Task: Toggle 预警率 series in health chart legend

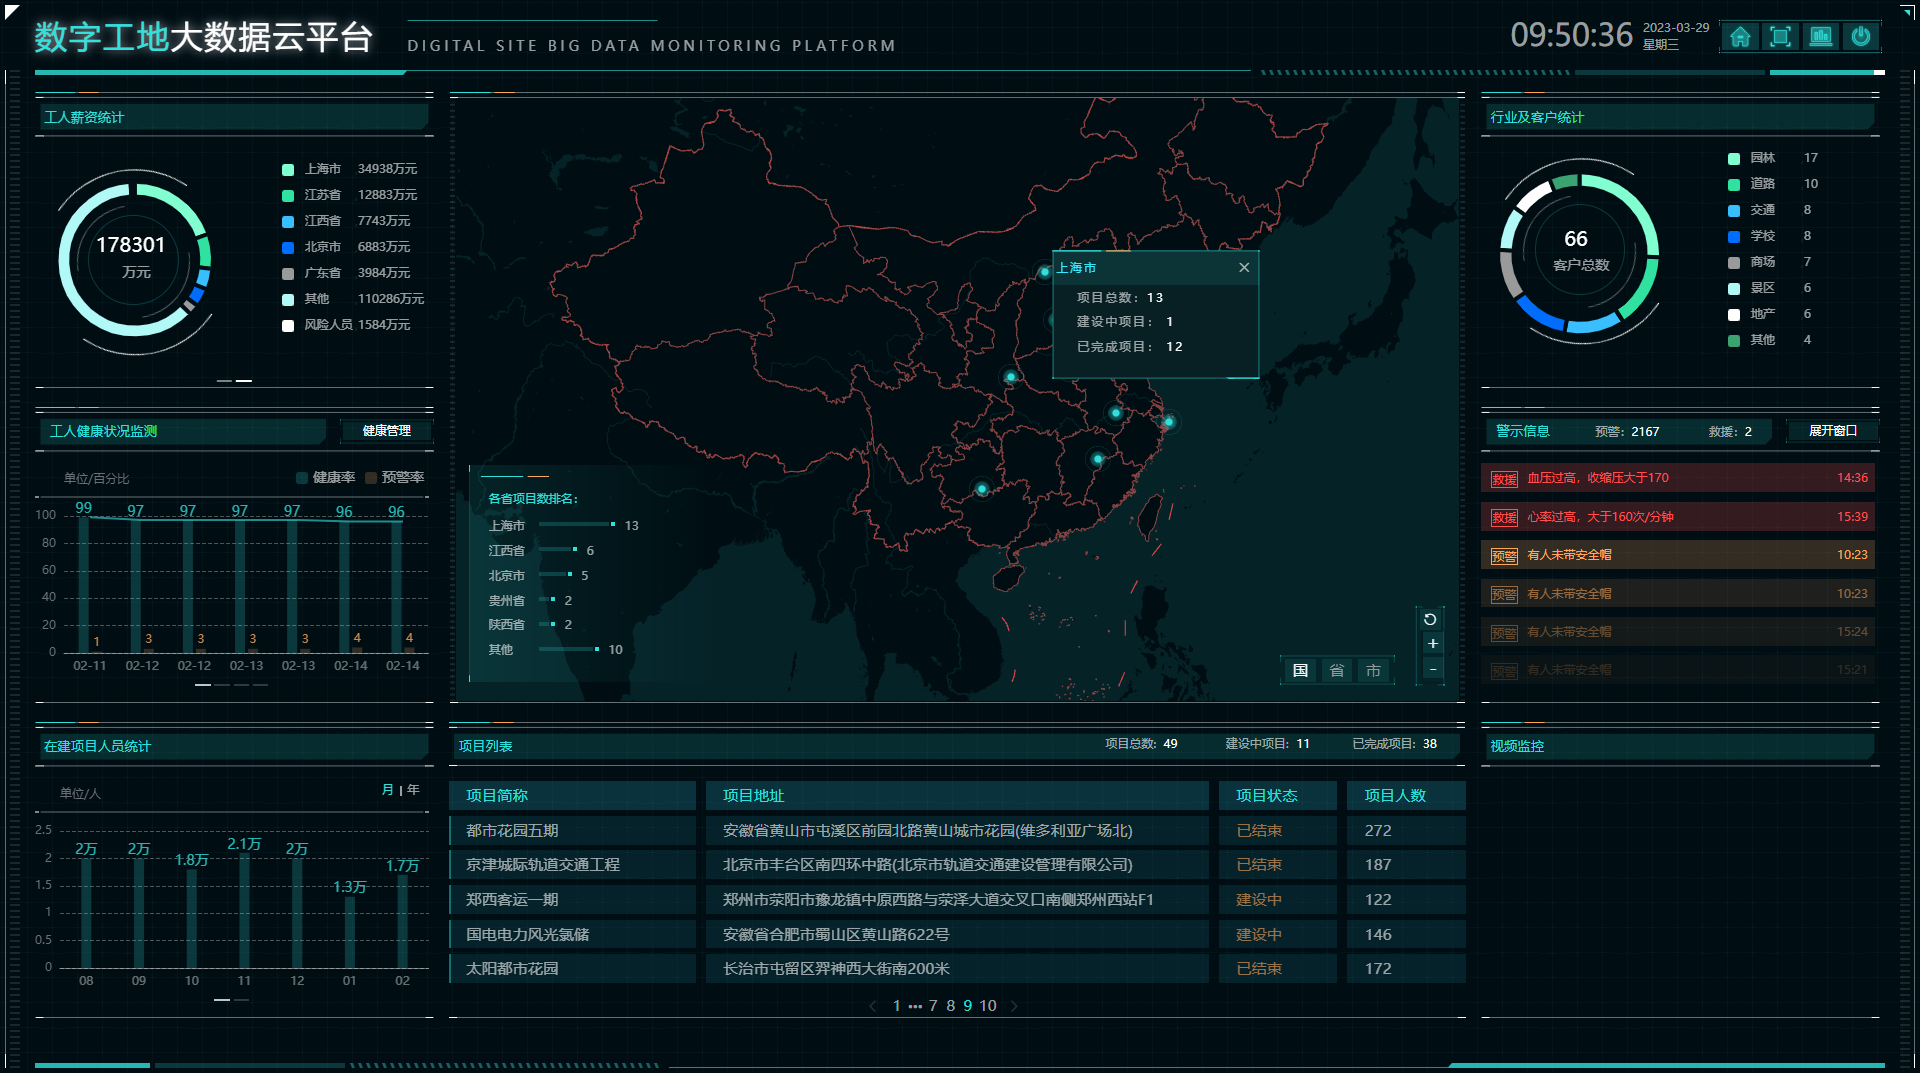Action: tap(395, 478)
